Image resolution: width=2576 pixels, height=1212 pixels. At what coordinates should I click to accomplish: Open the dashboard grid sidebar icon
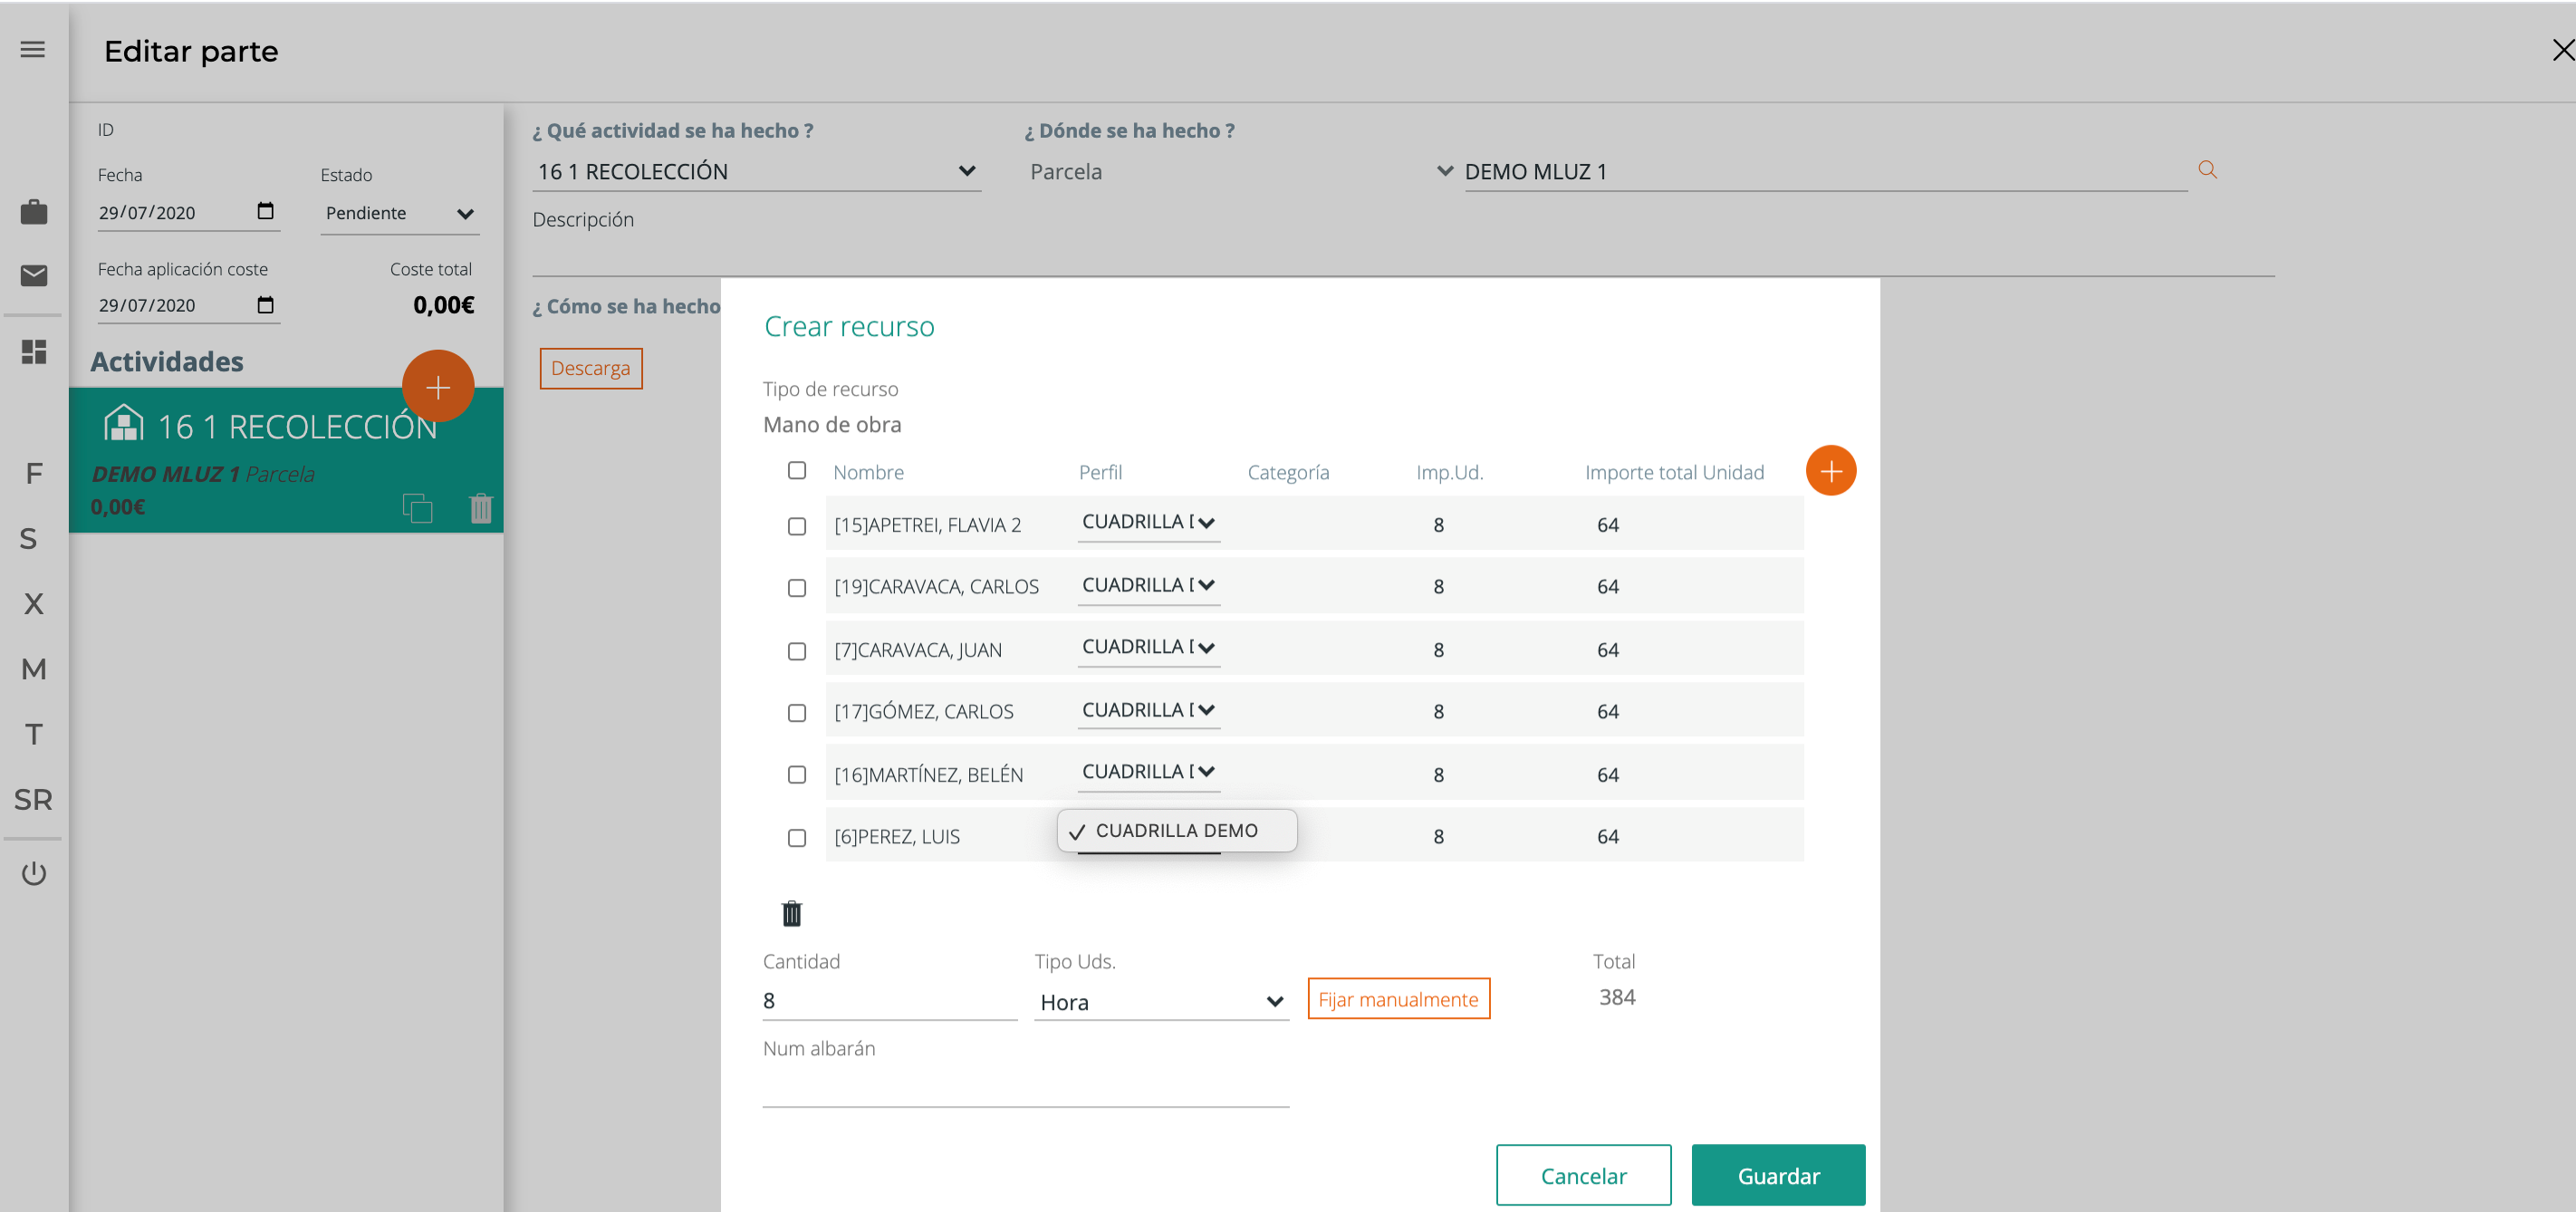tap(34, 352)
